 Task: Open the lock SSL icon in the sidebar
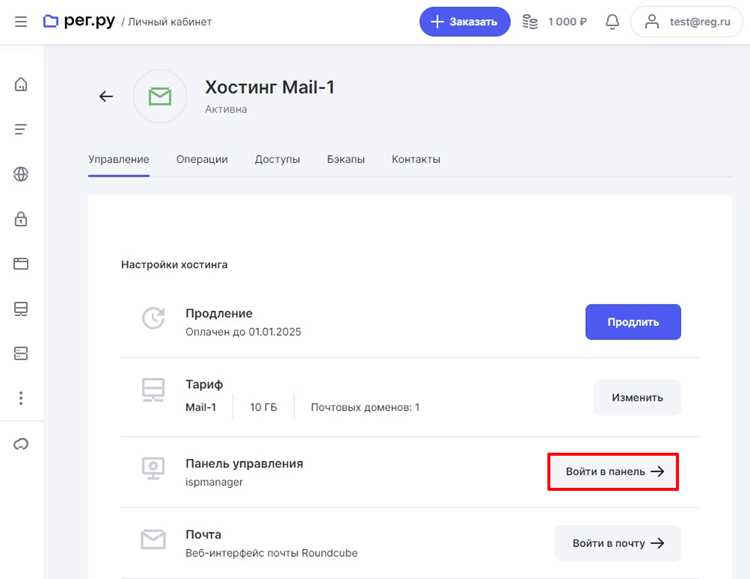(21, 219)
